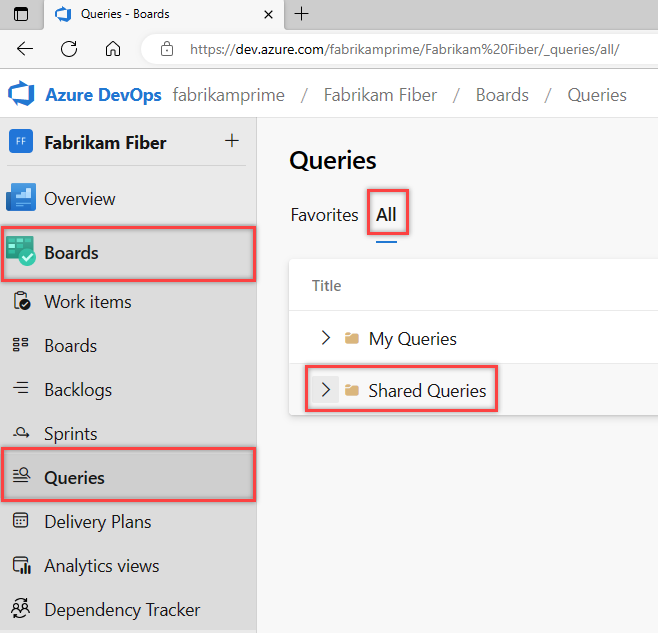Click the Delivery Plans calendar icon
This screenshot has width=658, height=633.
pyautogui.click(x=21, y=520)
